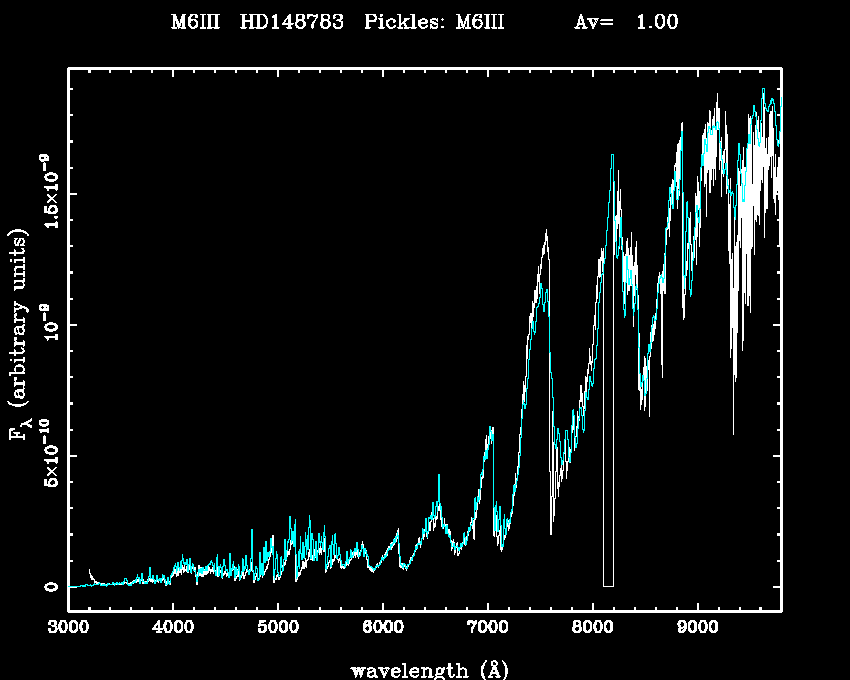This screenshot has width=850, height=680.
Task: Click the 5000 wavelength tick label
Action: point(278,628)
